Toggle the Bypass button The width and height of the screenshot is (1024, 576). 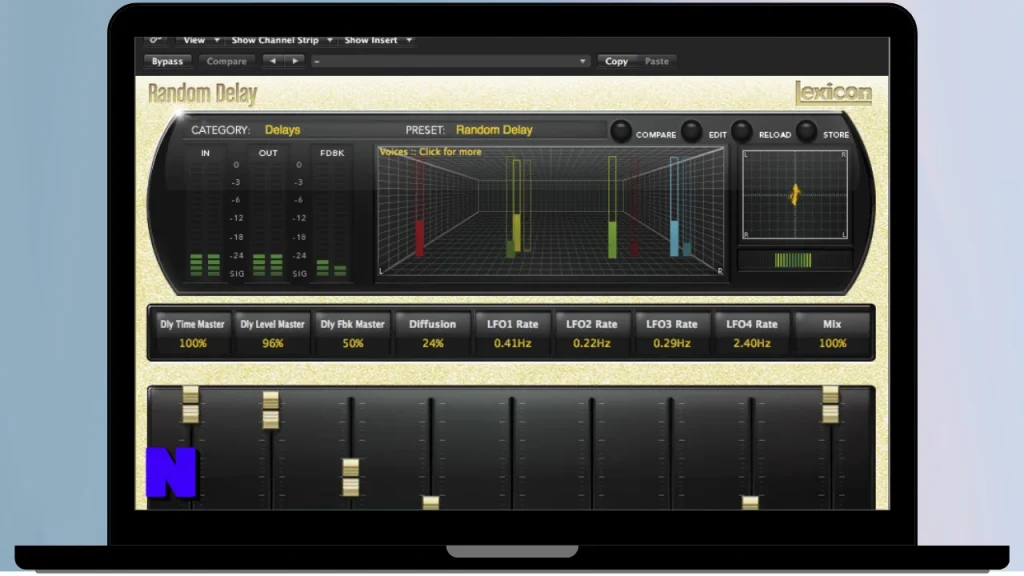(167, 61)
